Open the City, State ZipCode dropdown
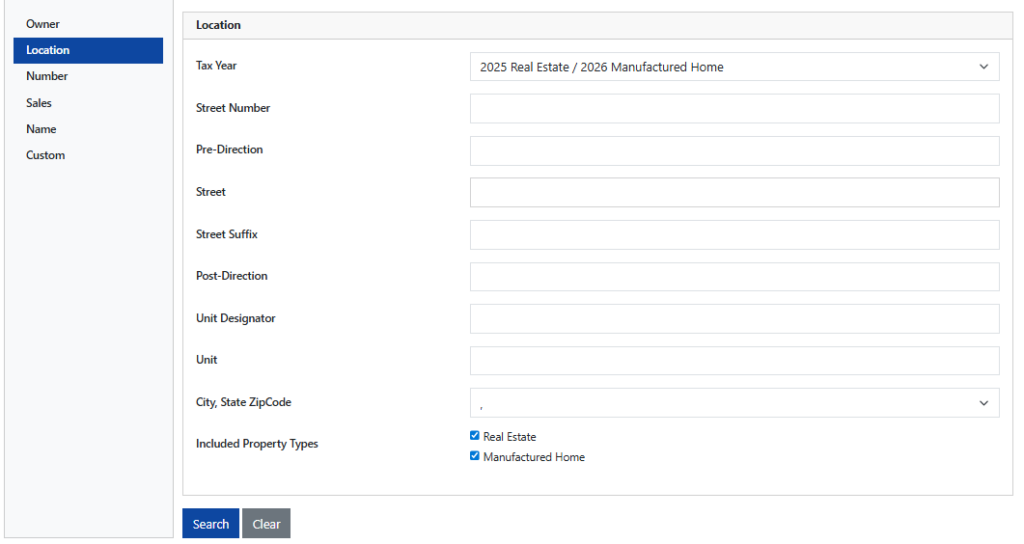1024x544 pixels. click(734, 403)
